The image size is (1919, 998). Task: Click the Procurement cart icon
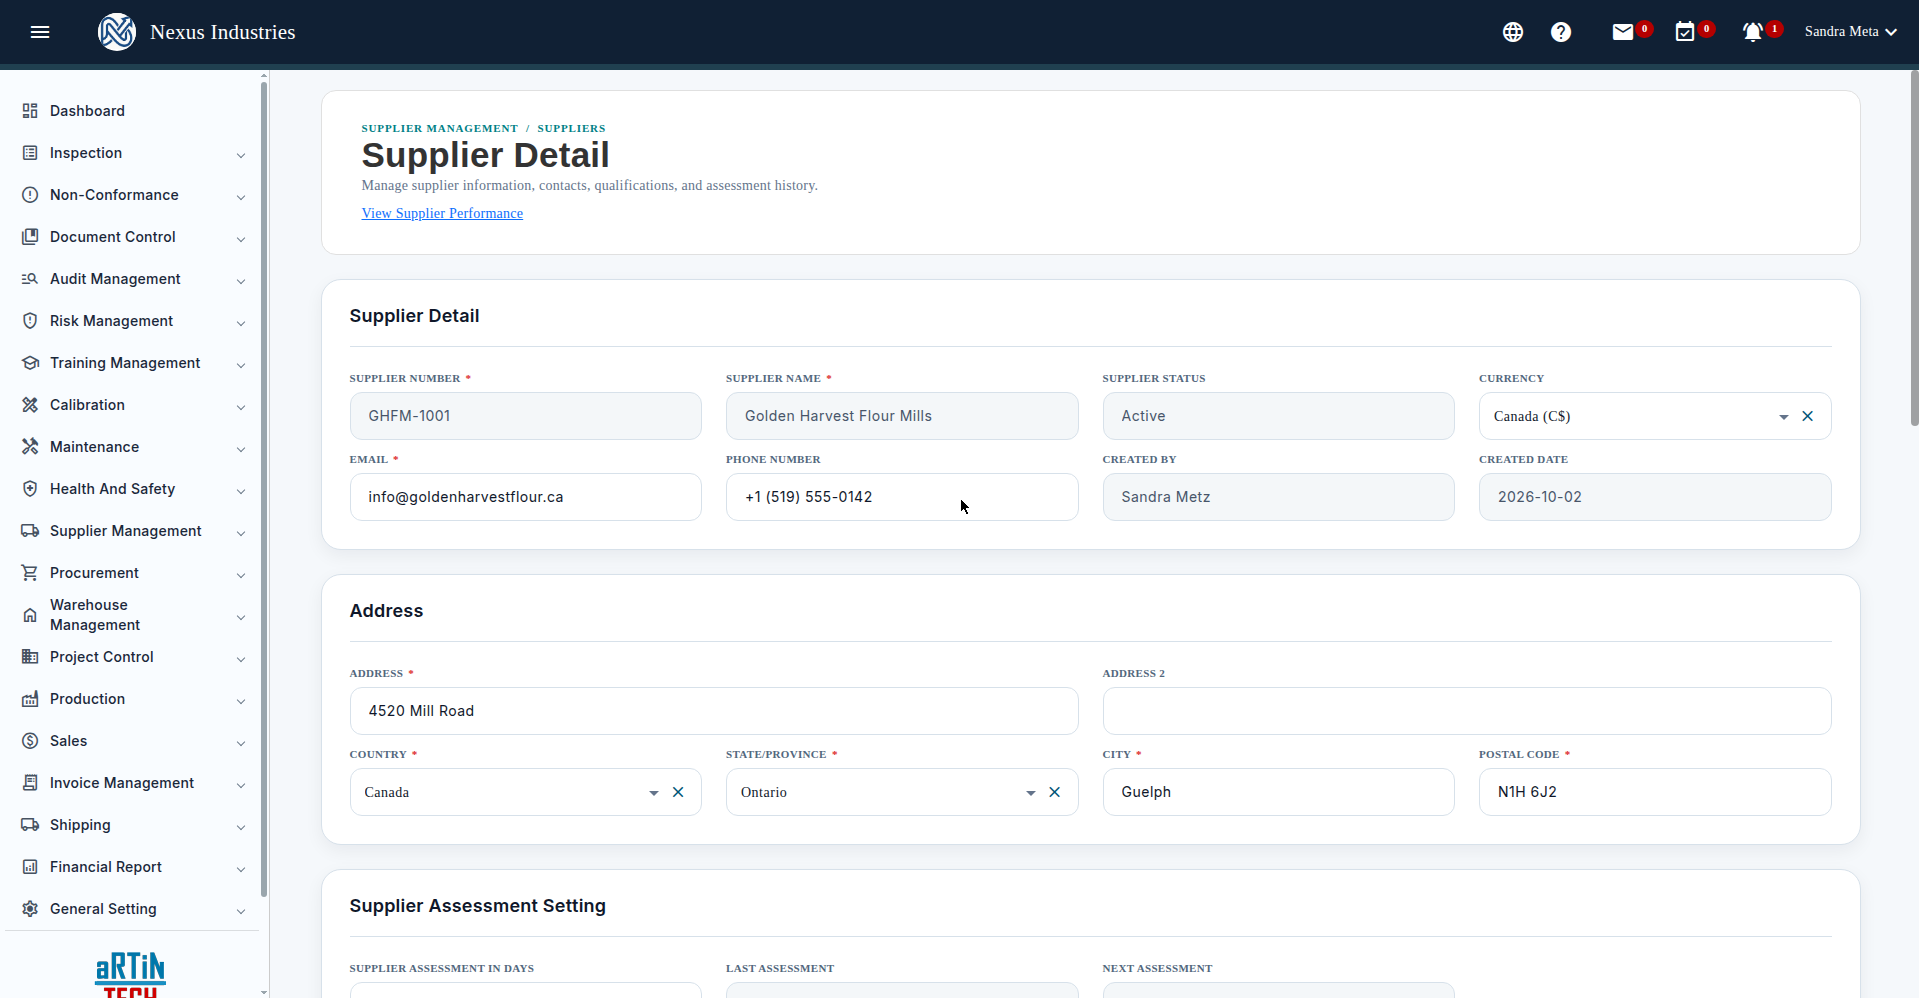coord(30,573)
